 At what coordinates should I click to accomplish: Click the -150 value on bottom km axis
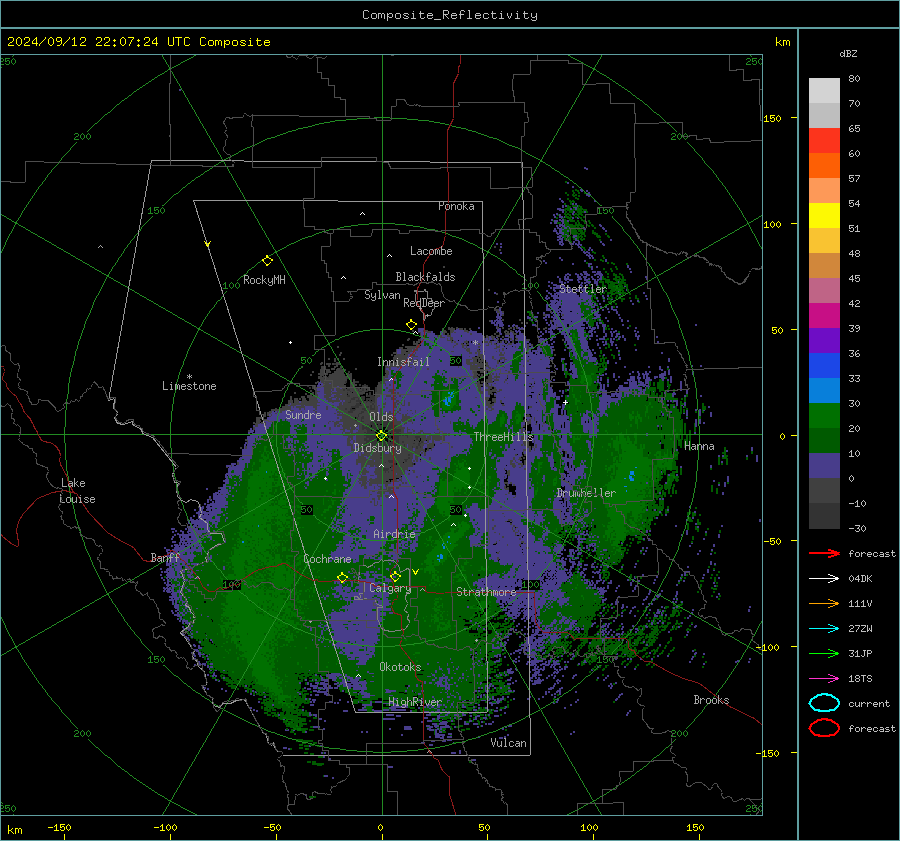[59, 827]
